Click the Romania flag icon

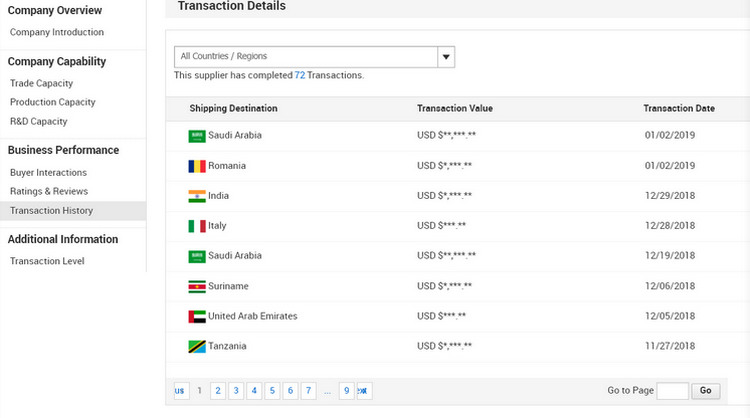pos(196,166)
